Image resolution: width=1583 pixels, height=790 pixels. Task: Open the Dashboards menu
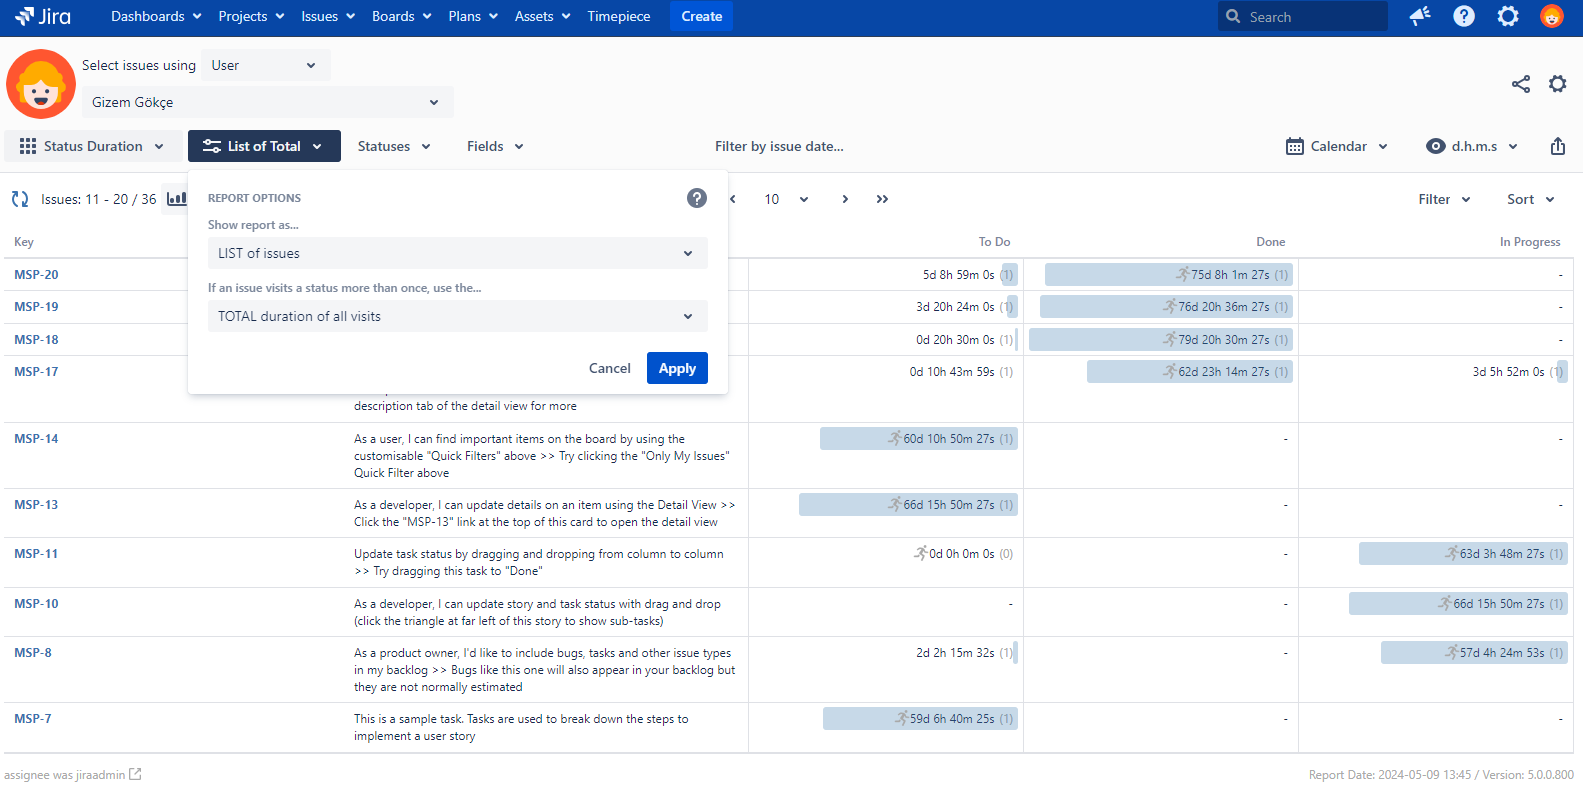(156, 16)
